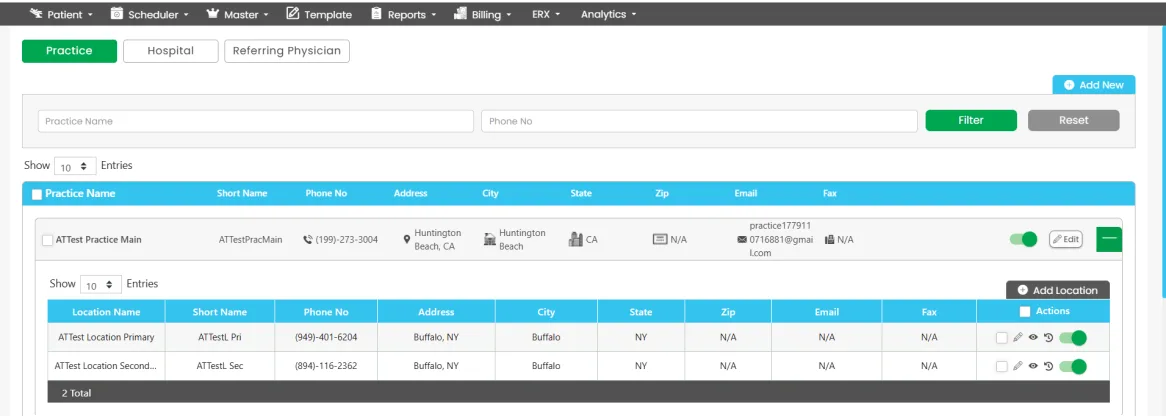
Task: Click the city building icon beside Huntington Beach
Action: [490, 240]
